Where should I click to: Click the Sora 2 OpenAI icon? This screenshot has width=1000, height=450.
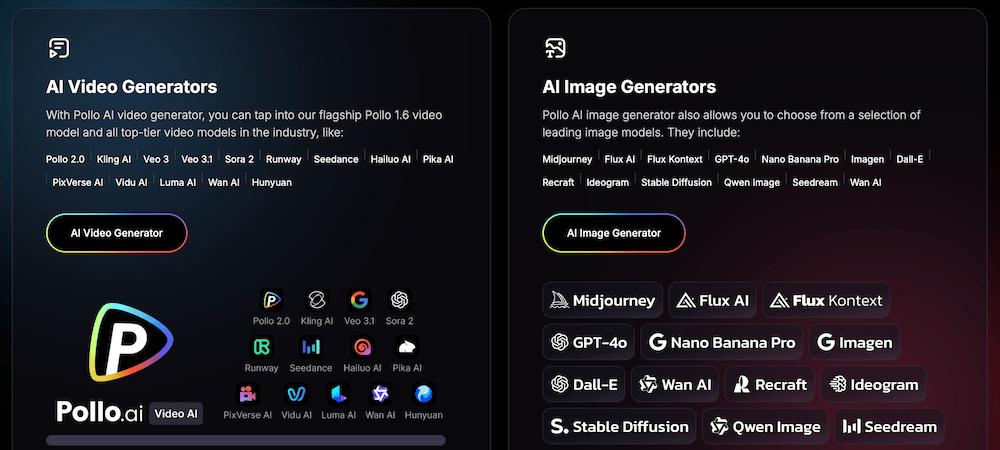pos(400,298)
